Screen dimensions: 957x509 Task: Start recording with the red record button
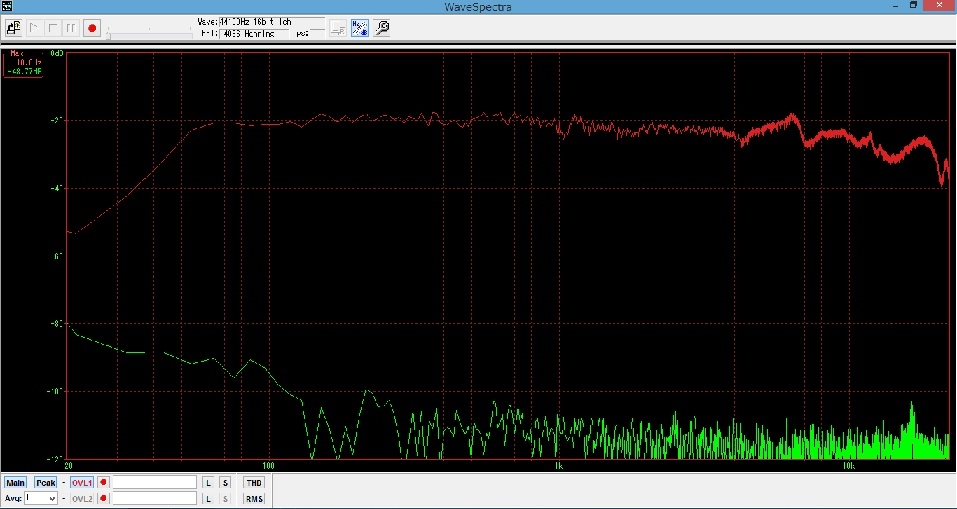92,28
